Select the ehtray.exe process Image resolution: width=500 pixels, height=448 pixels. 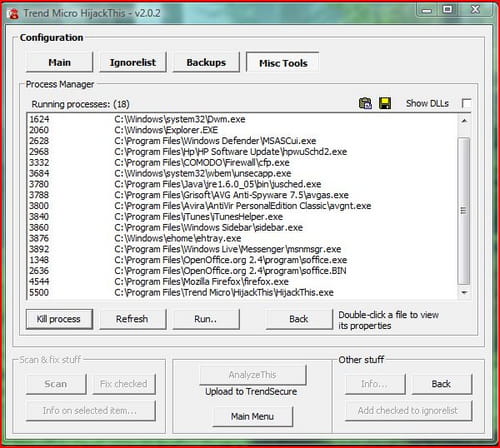coord(242,238)
